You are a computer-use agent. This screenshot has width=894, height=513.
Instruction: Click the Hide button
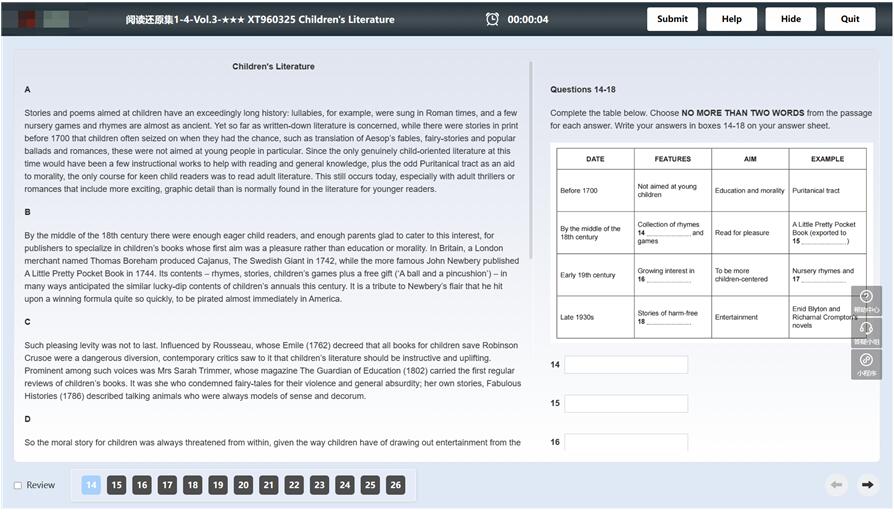(791, 19)
